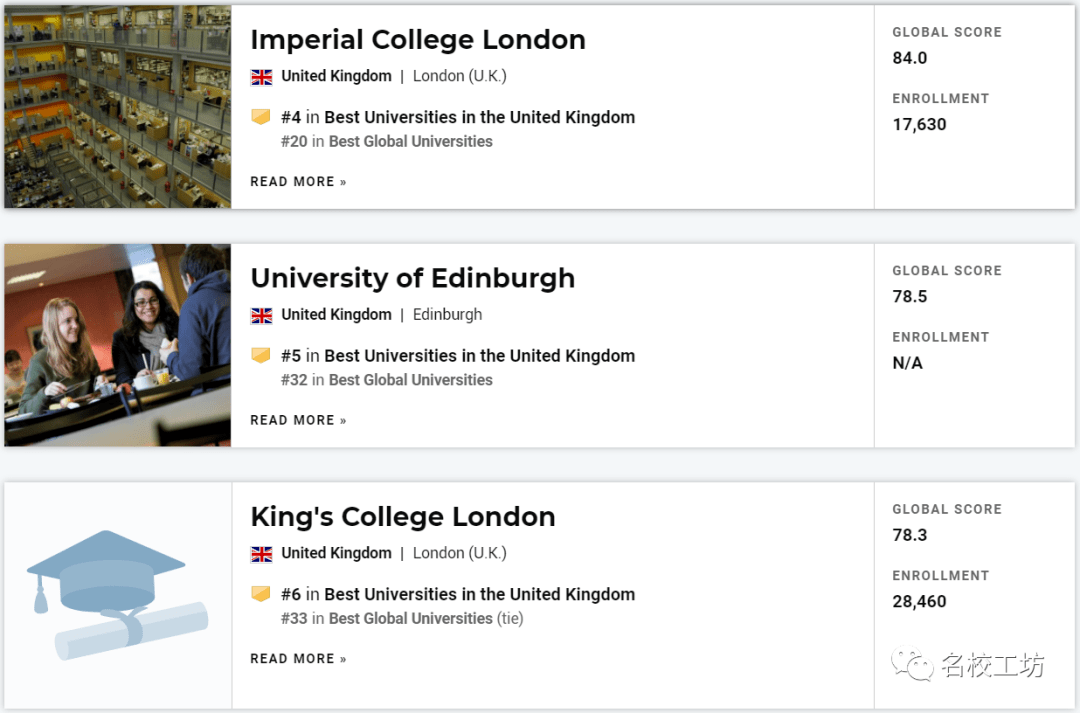
Task: Click UK flag icon under King's College London
Action: pos(261,554)
